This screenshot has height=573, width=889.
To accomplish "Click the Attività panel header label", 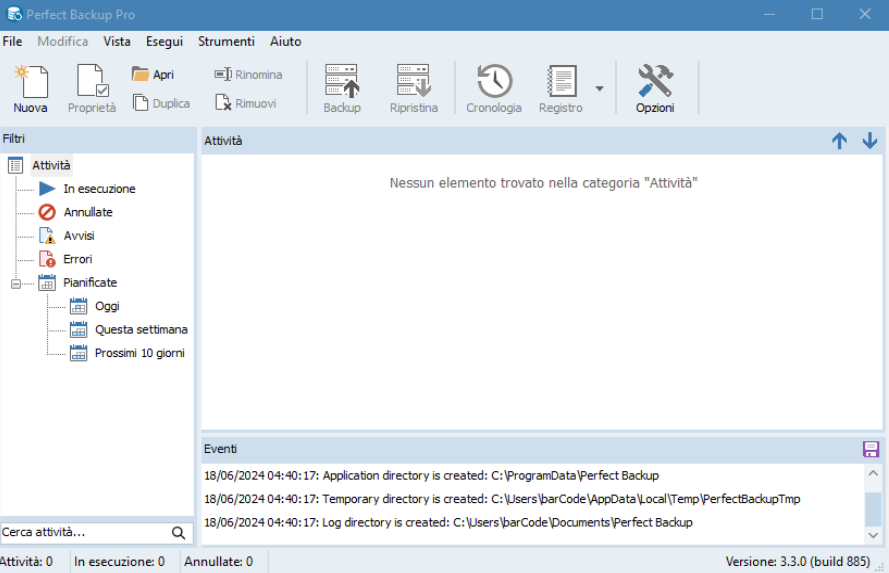I will tap(223, 141).
